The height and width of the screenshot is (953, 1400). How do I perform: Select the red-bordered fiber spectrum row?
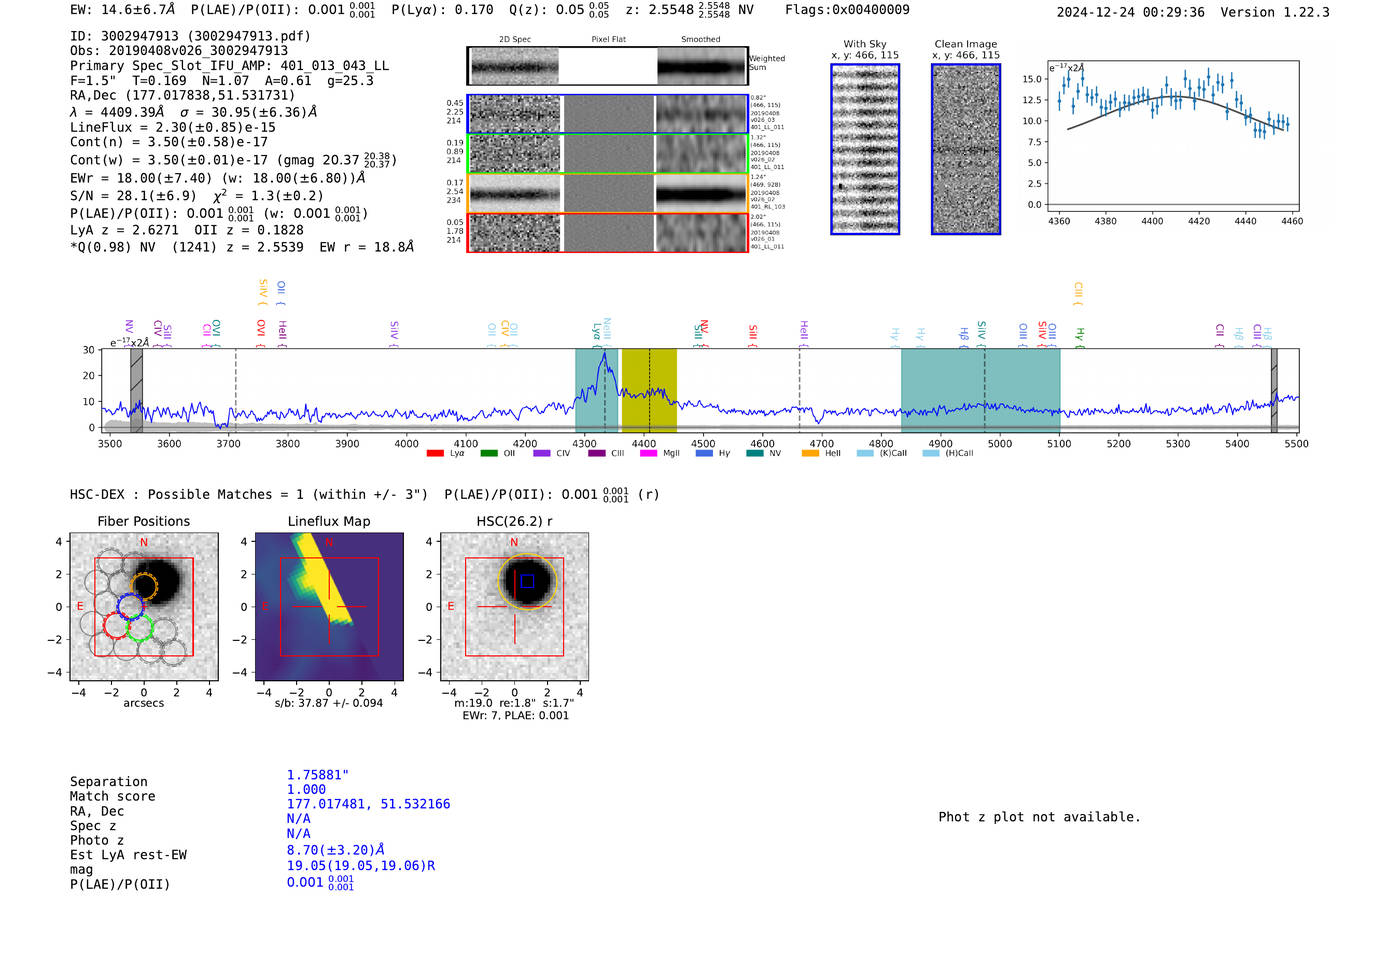click(608, 232)
